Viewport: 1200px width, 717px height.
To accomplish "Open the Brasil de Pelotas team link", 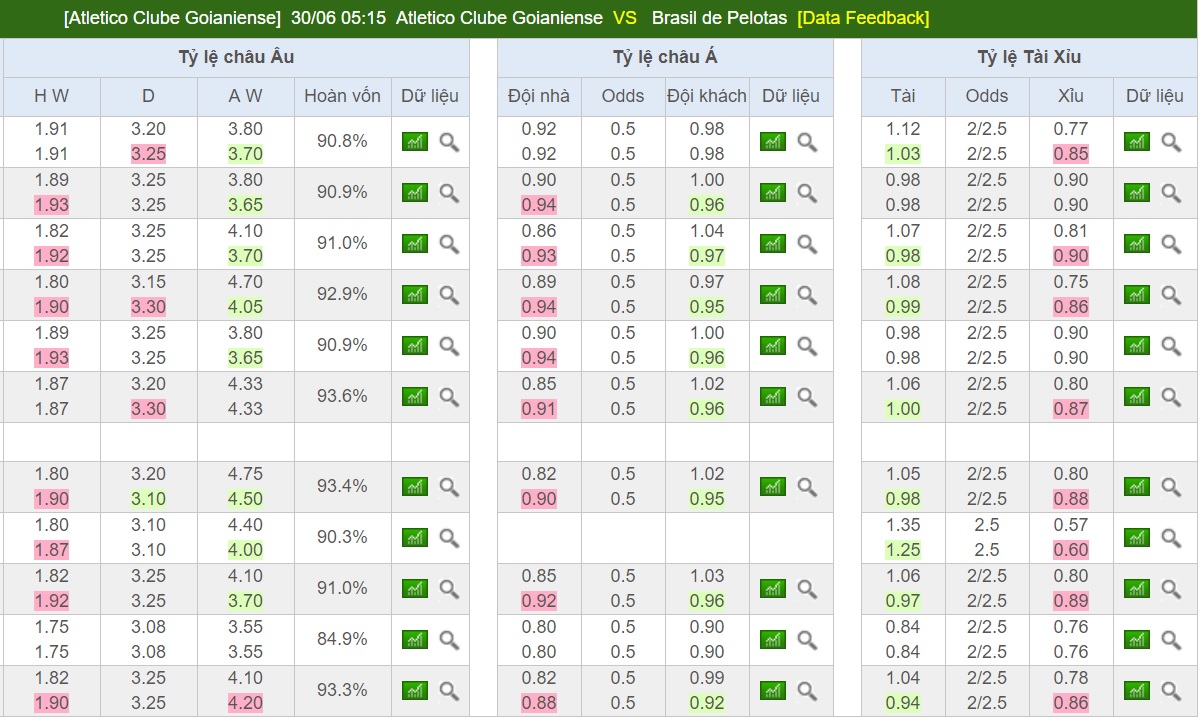I will [719, 18].
